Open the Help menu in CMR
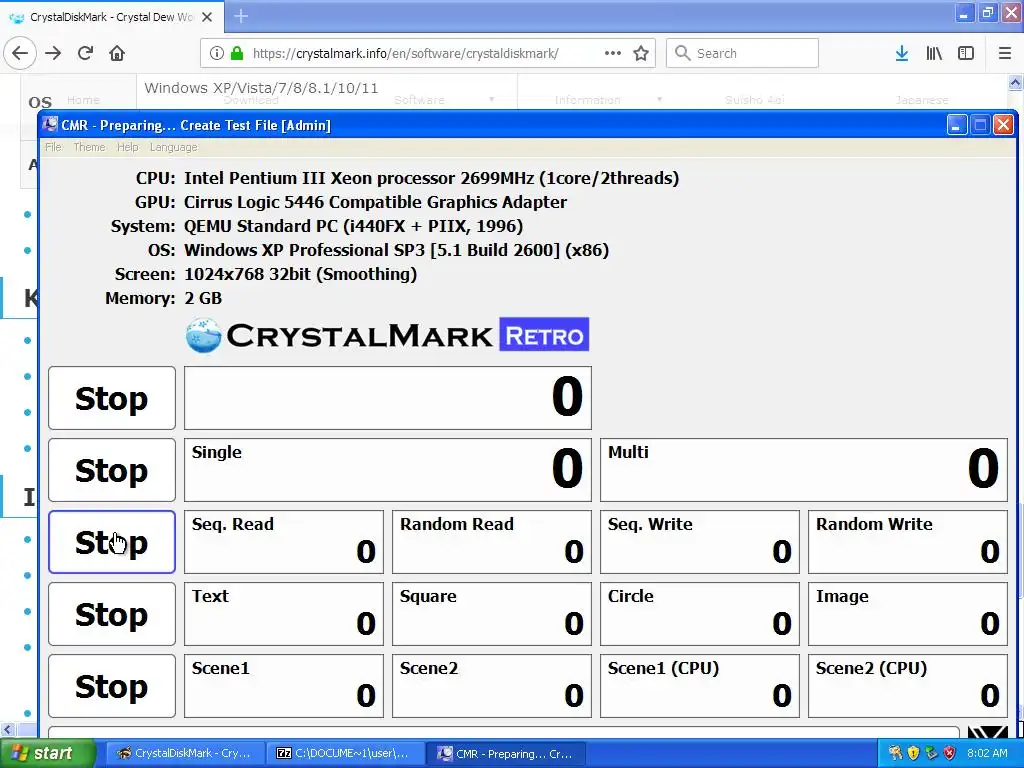The width and height of the screenshot is (1024, 768). (x=127, y=147)
